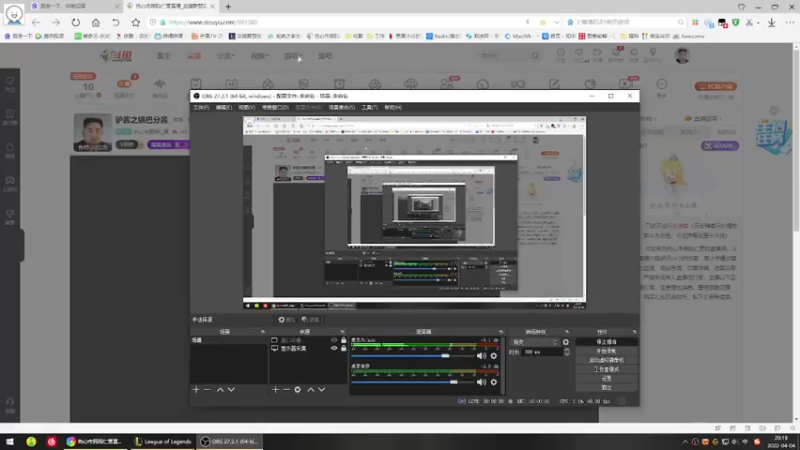Toggle 工作室模式 studio mode button
Viewport: 800px width, 450px height.
(x=606, y=369)
